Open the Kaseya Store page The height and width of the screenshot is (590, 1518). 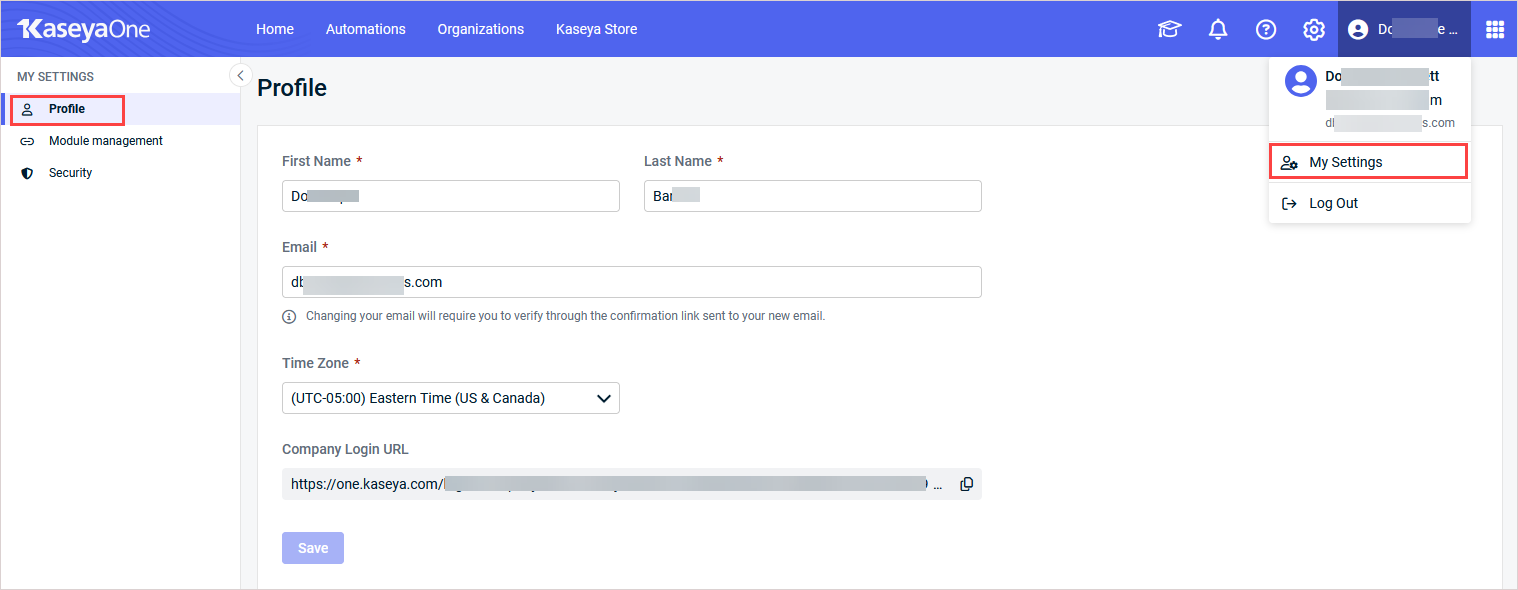[596, 29]
